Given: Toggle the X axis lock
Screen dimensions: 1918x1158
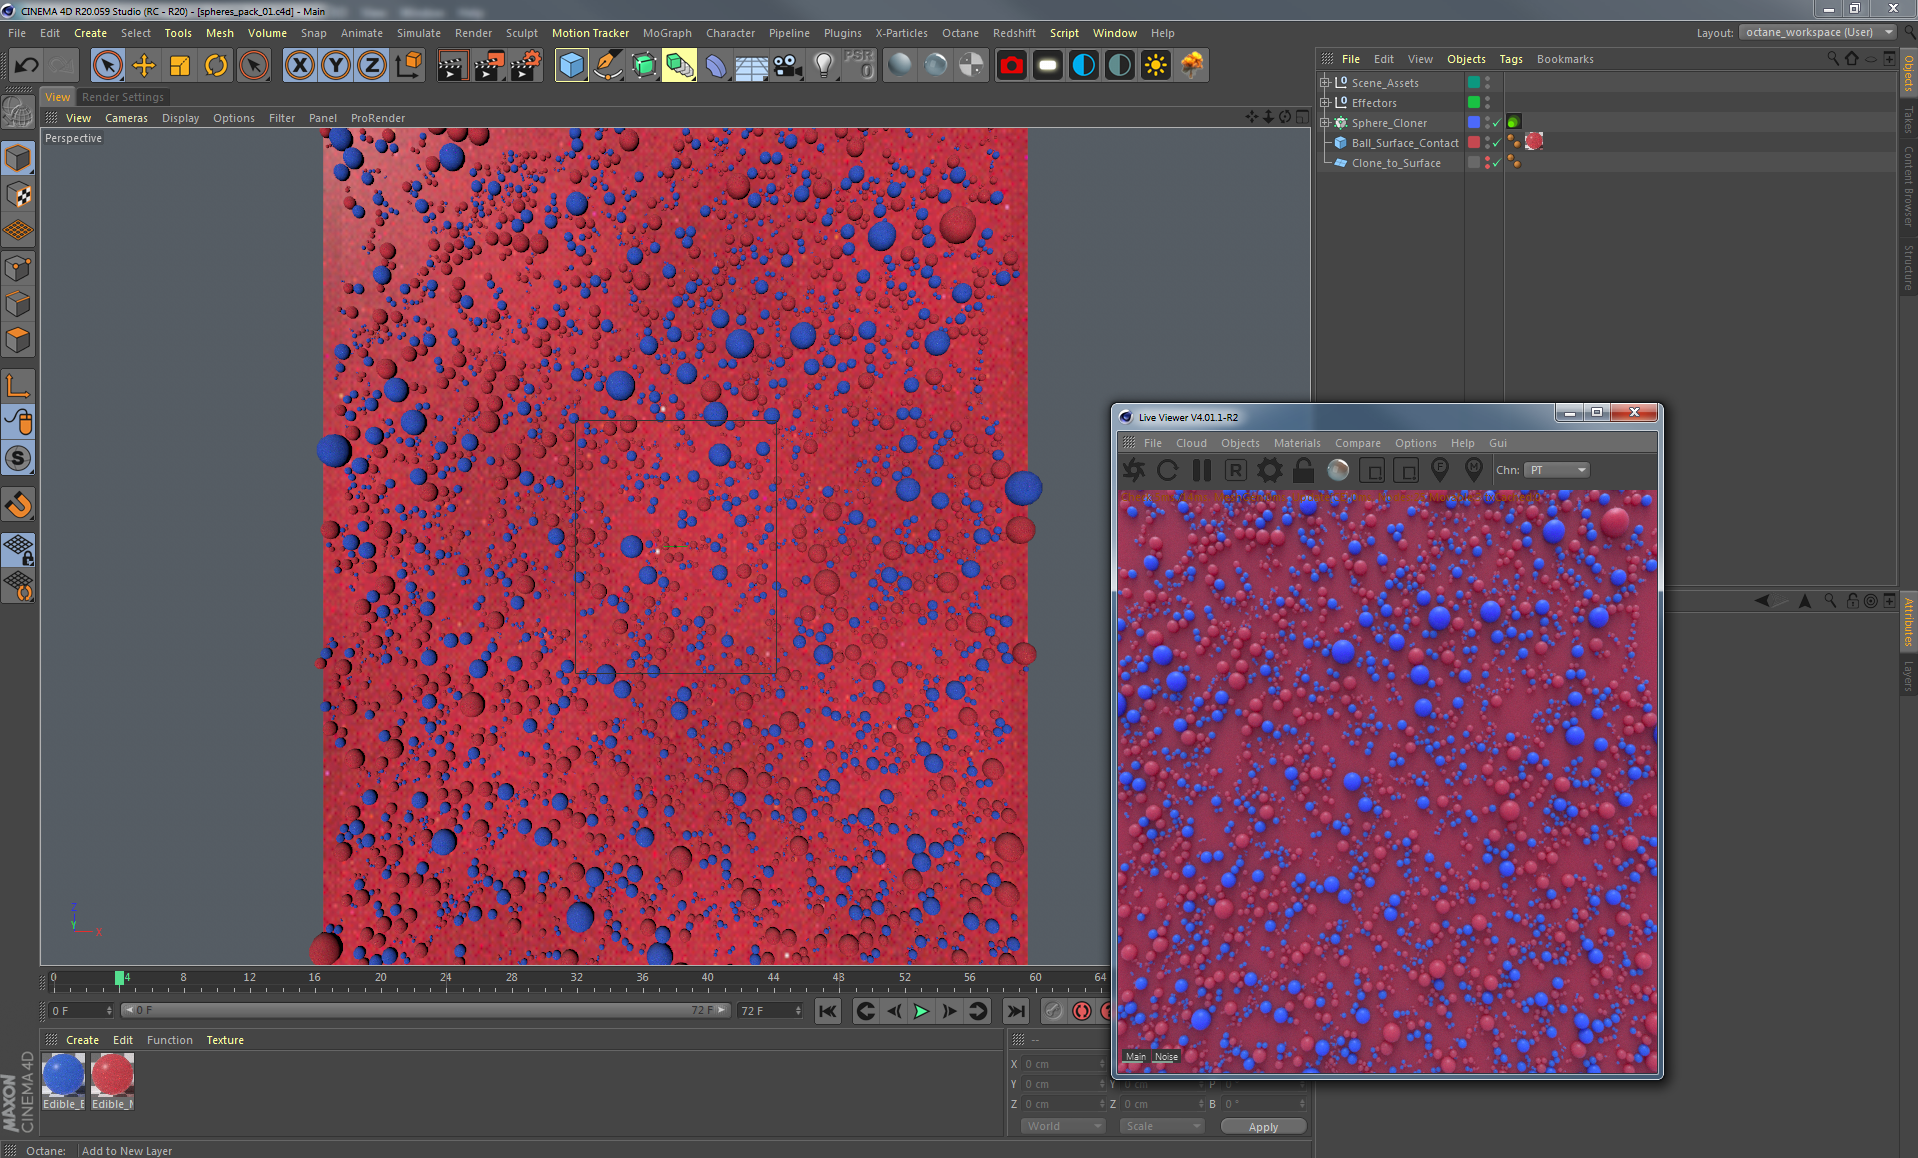Looking at the screenshot, I should tap(299, 66).
